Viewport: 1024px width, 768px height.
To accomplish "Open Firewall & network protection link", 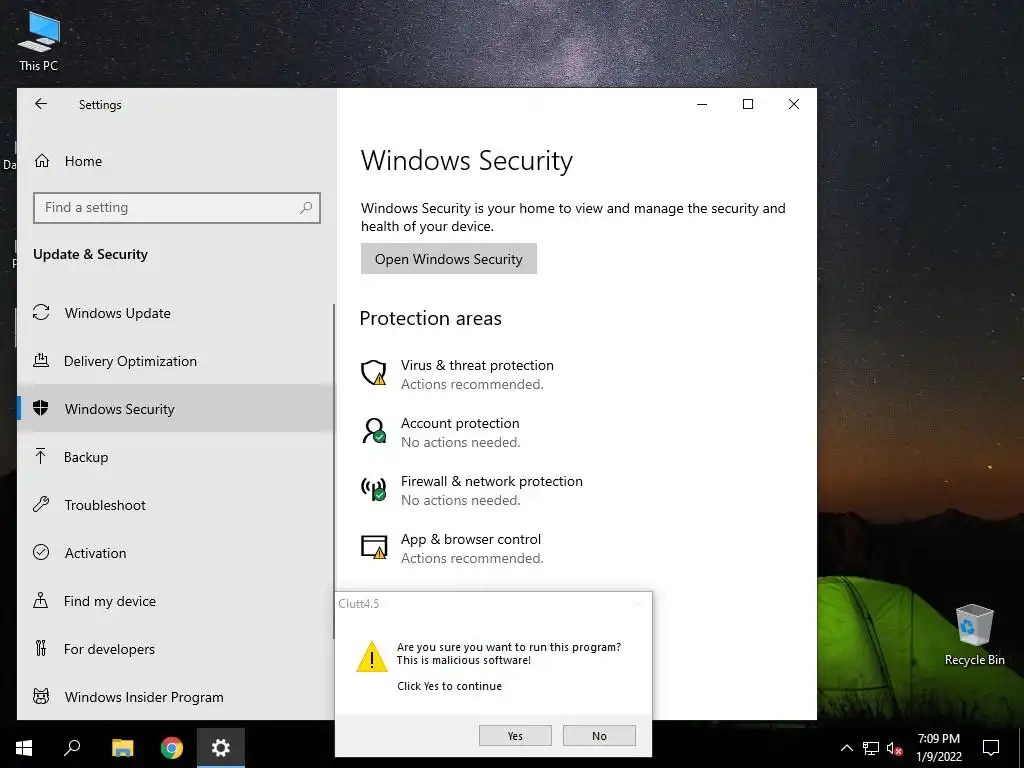I will point(491,481).
